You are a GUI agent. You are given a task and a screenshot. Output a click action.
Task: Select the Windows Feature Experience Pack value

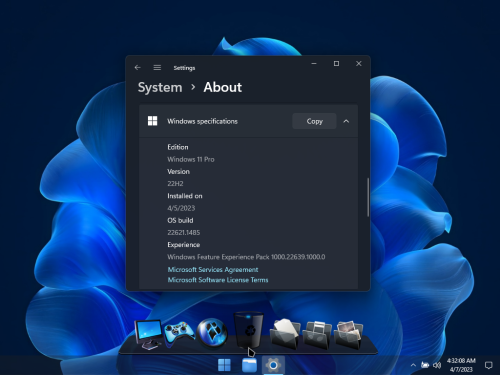pyautogui.click(x=246, y=257)
